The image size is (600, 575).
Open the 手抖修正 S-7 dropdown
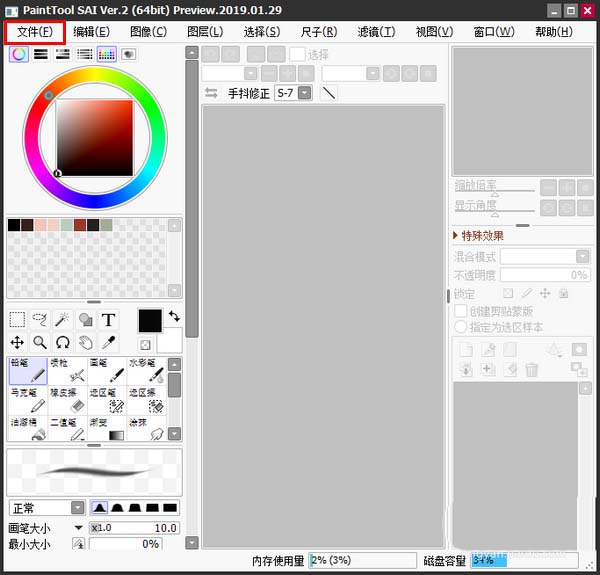[x=305, y=93]
